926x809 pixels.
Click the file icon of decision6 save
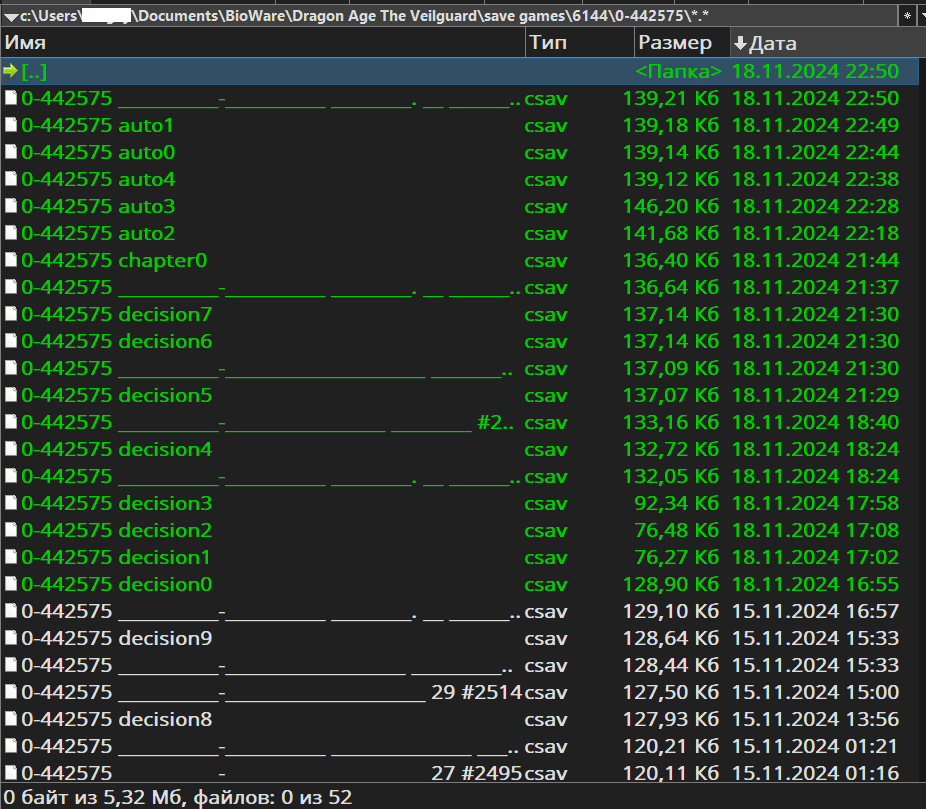[11, 341]
